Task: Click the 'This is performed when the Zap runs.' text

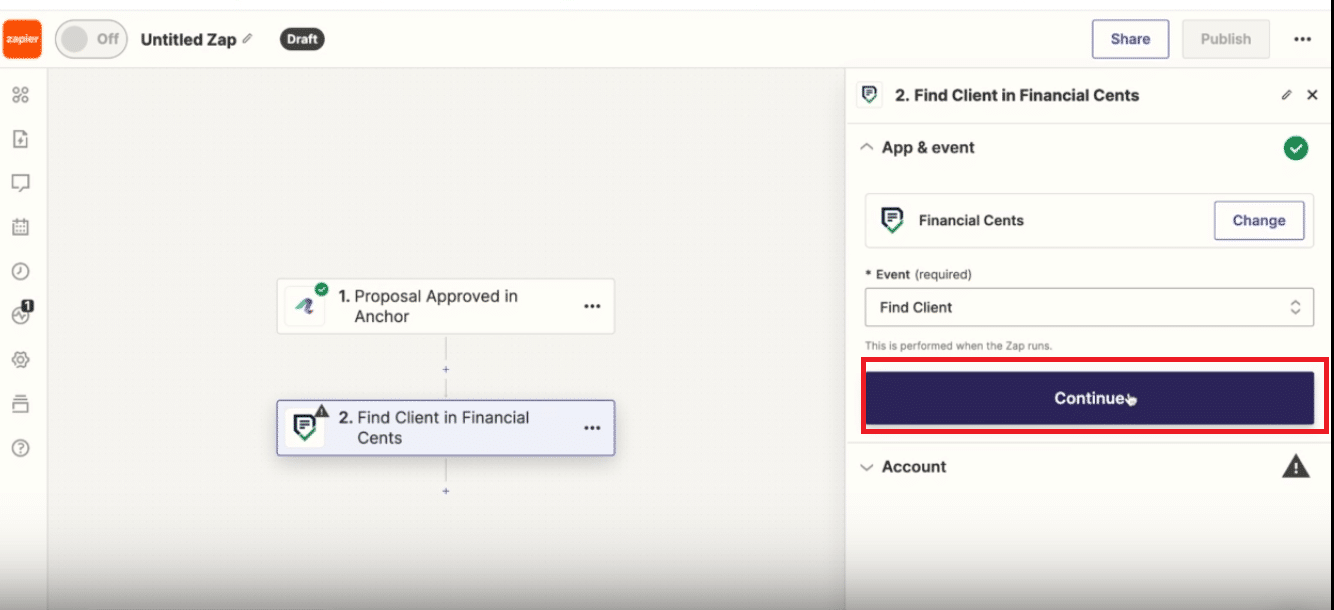Action: pyautogui.click(x=959, y=346)
